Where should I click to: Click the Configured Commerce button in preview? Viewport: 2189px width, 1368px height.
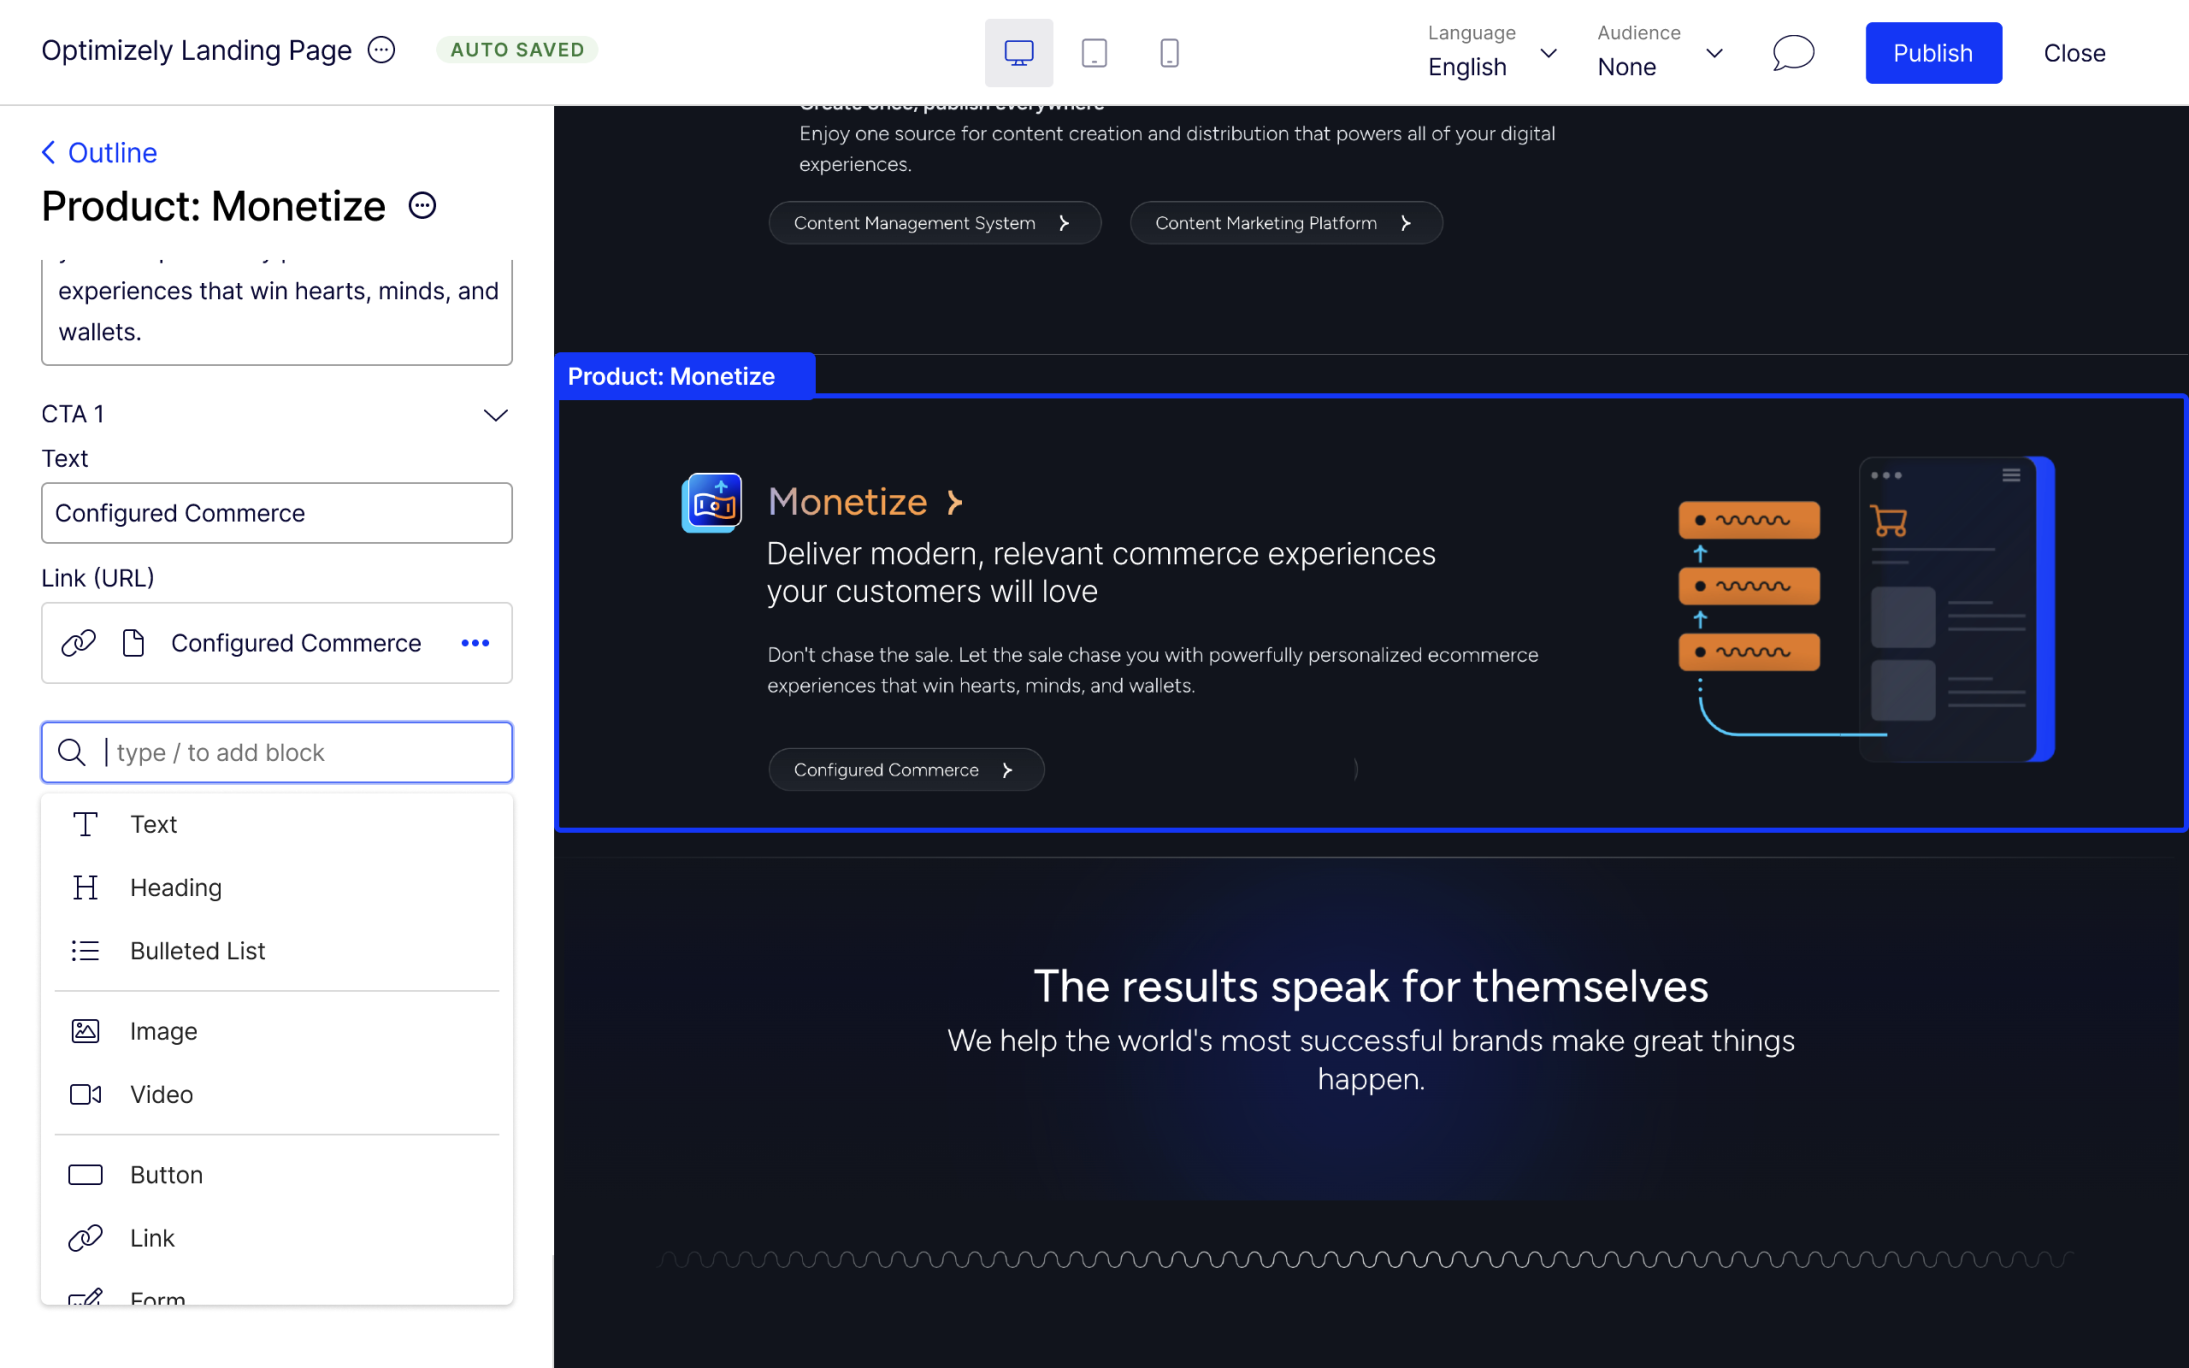(905, 769)
